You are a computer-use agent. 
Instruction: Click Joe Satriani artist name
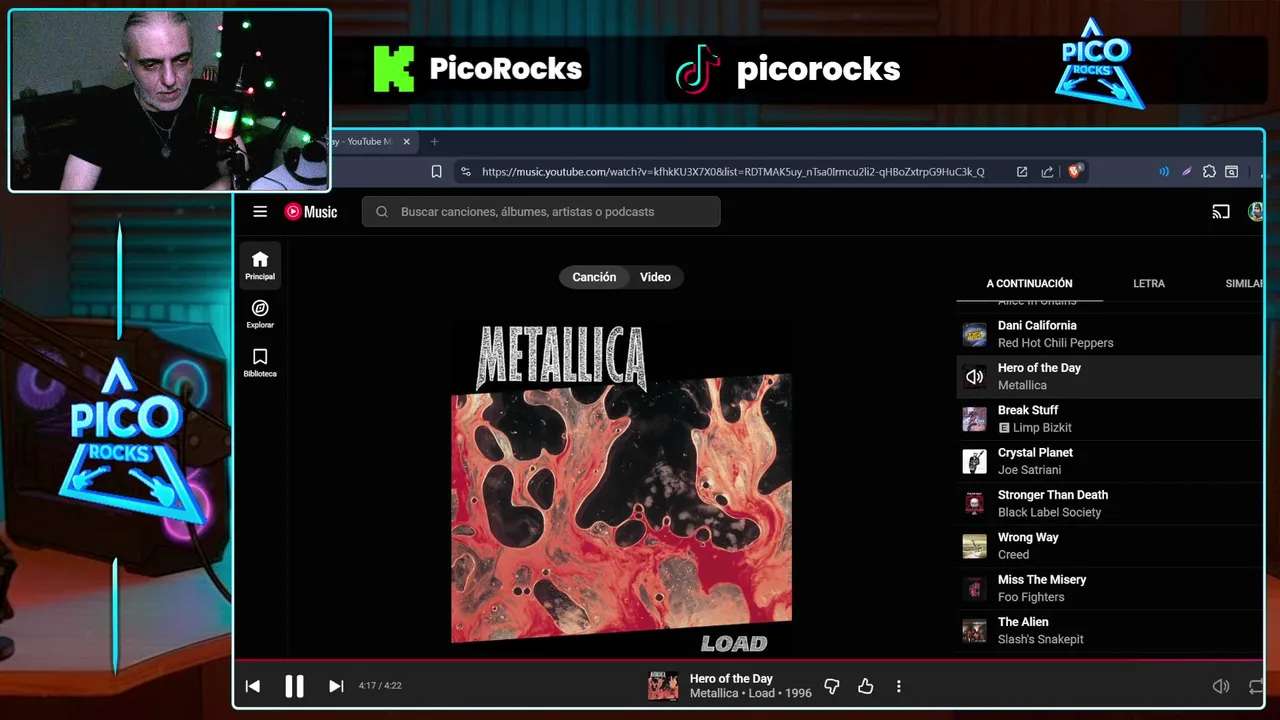point(1029,470)
